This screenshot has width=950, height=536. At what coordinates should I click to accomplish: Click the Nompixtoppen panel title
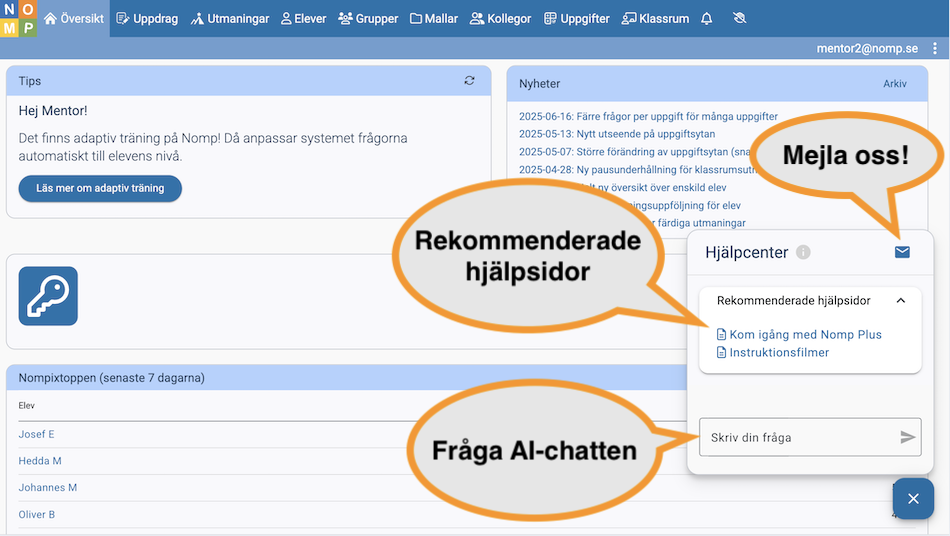111,378
